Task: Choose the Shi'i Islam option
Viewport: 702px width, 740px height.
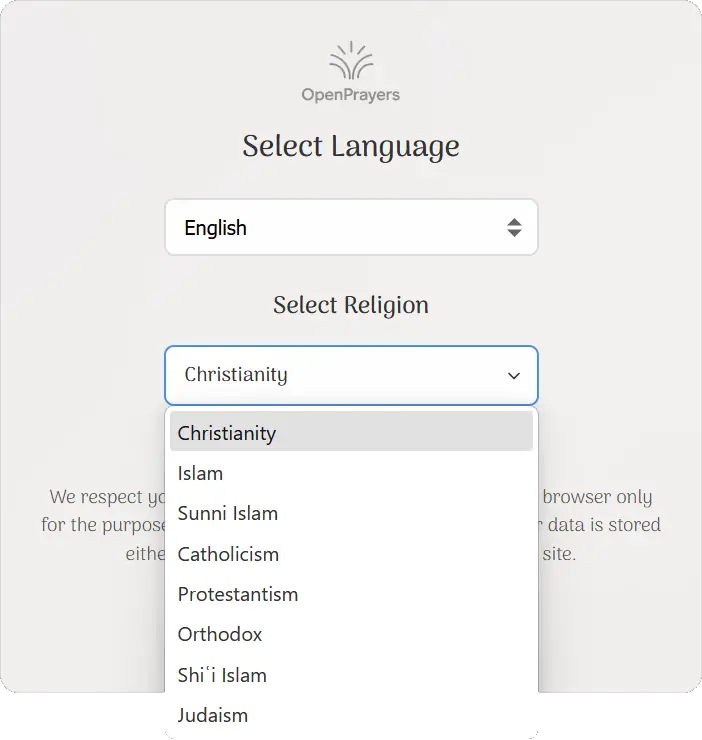Action: (222, 675)
